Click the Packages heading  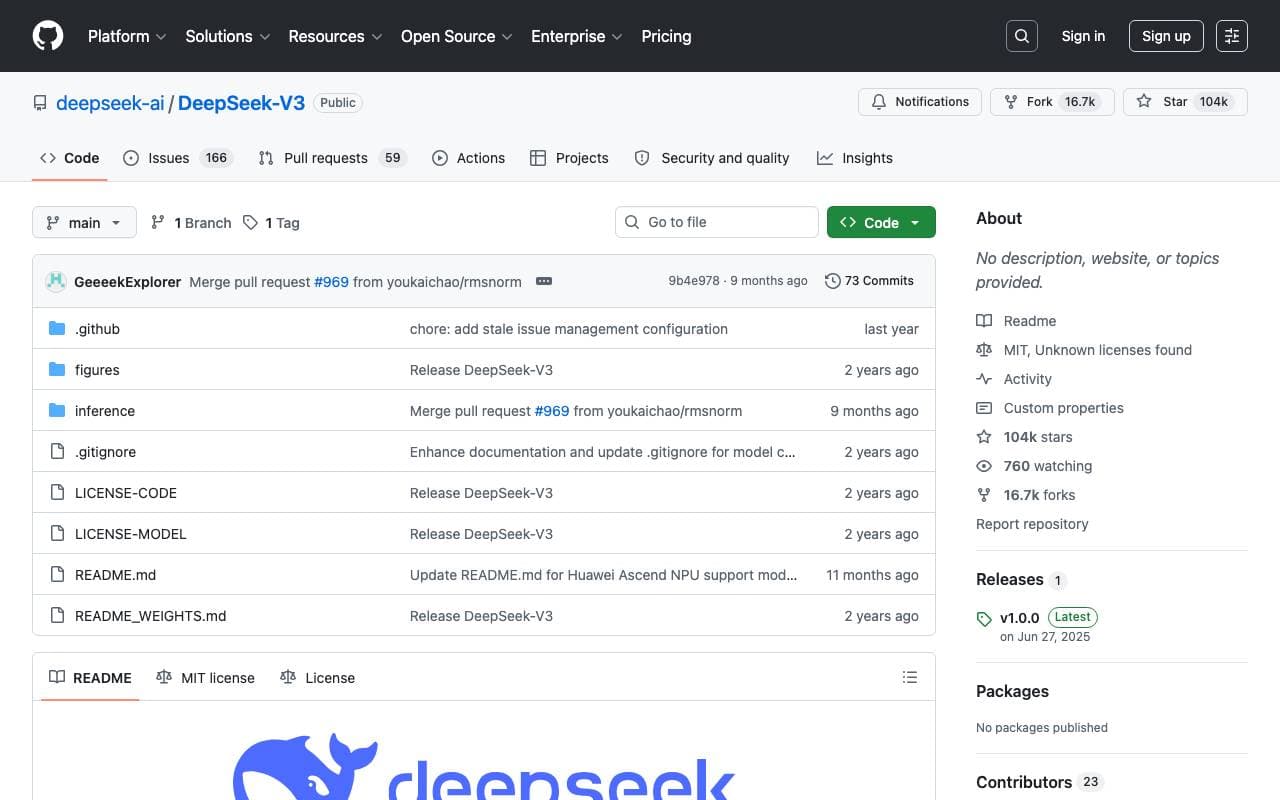tap(1012, 691)
